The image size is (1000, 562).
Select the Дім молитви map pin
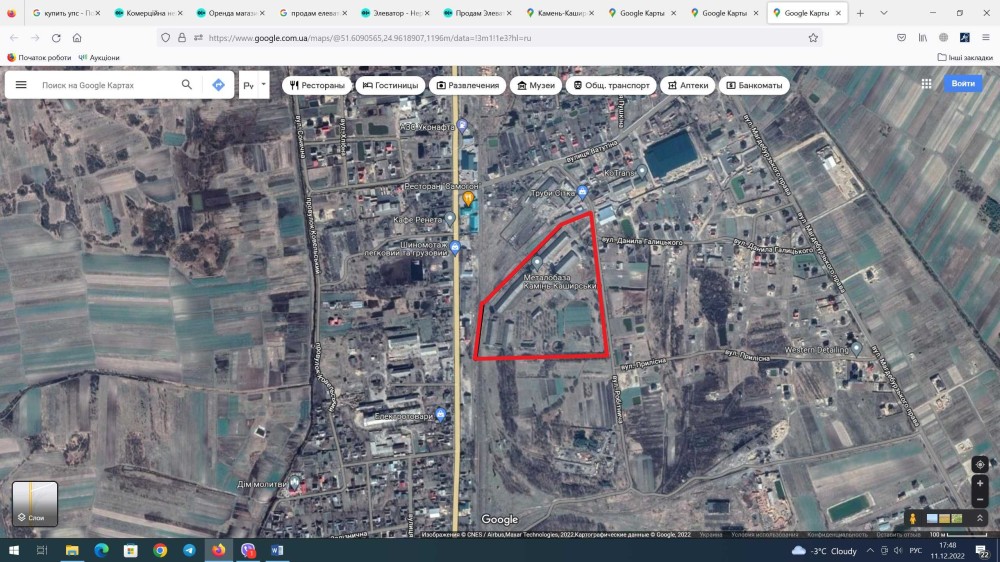294,482
